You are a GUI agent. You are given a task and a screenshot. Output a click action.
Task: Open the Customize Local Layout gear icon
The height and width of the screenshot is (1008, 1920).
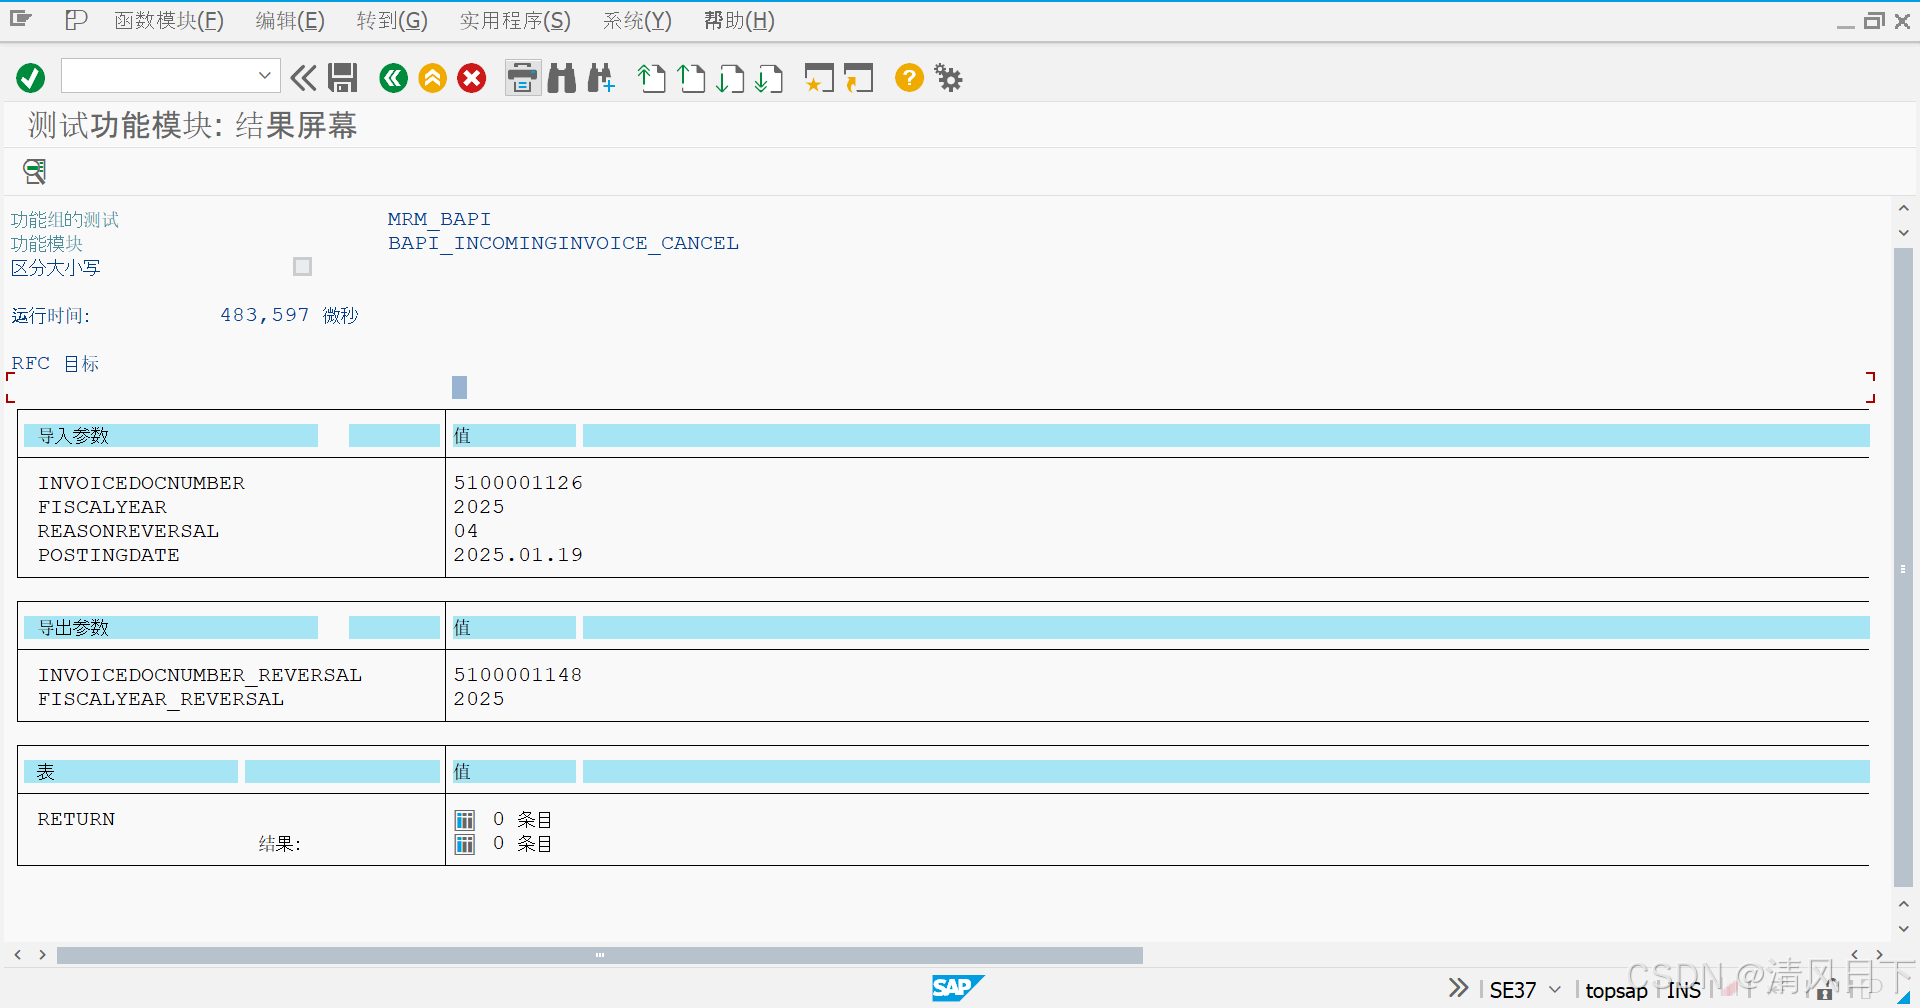coord(947,78)
